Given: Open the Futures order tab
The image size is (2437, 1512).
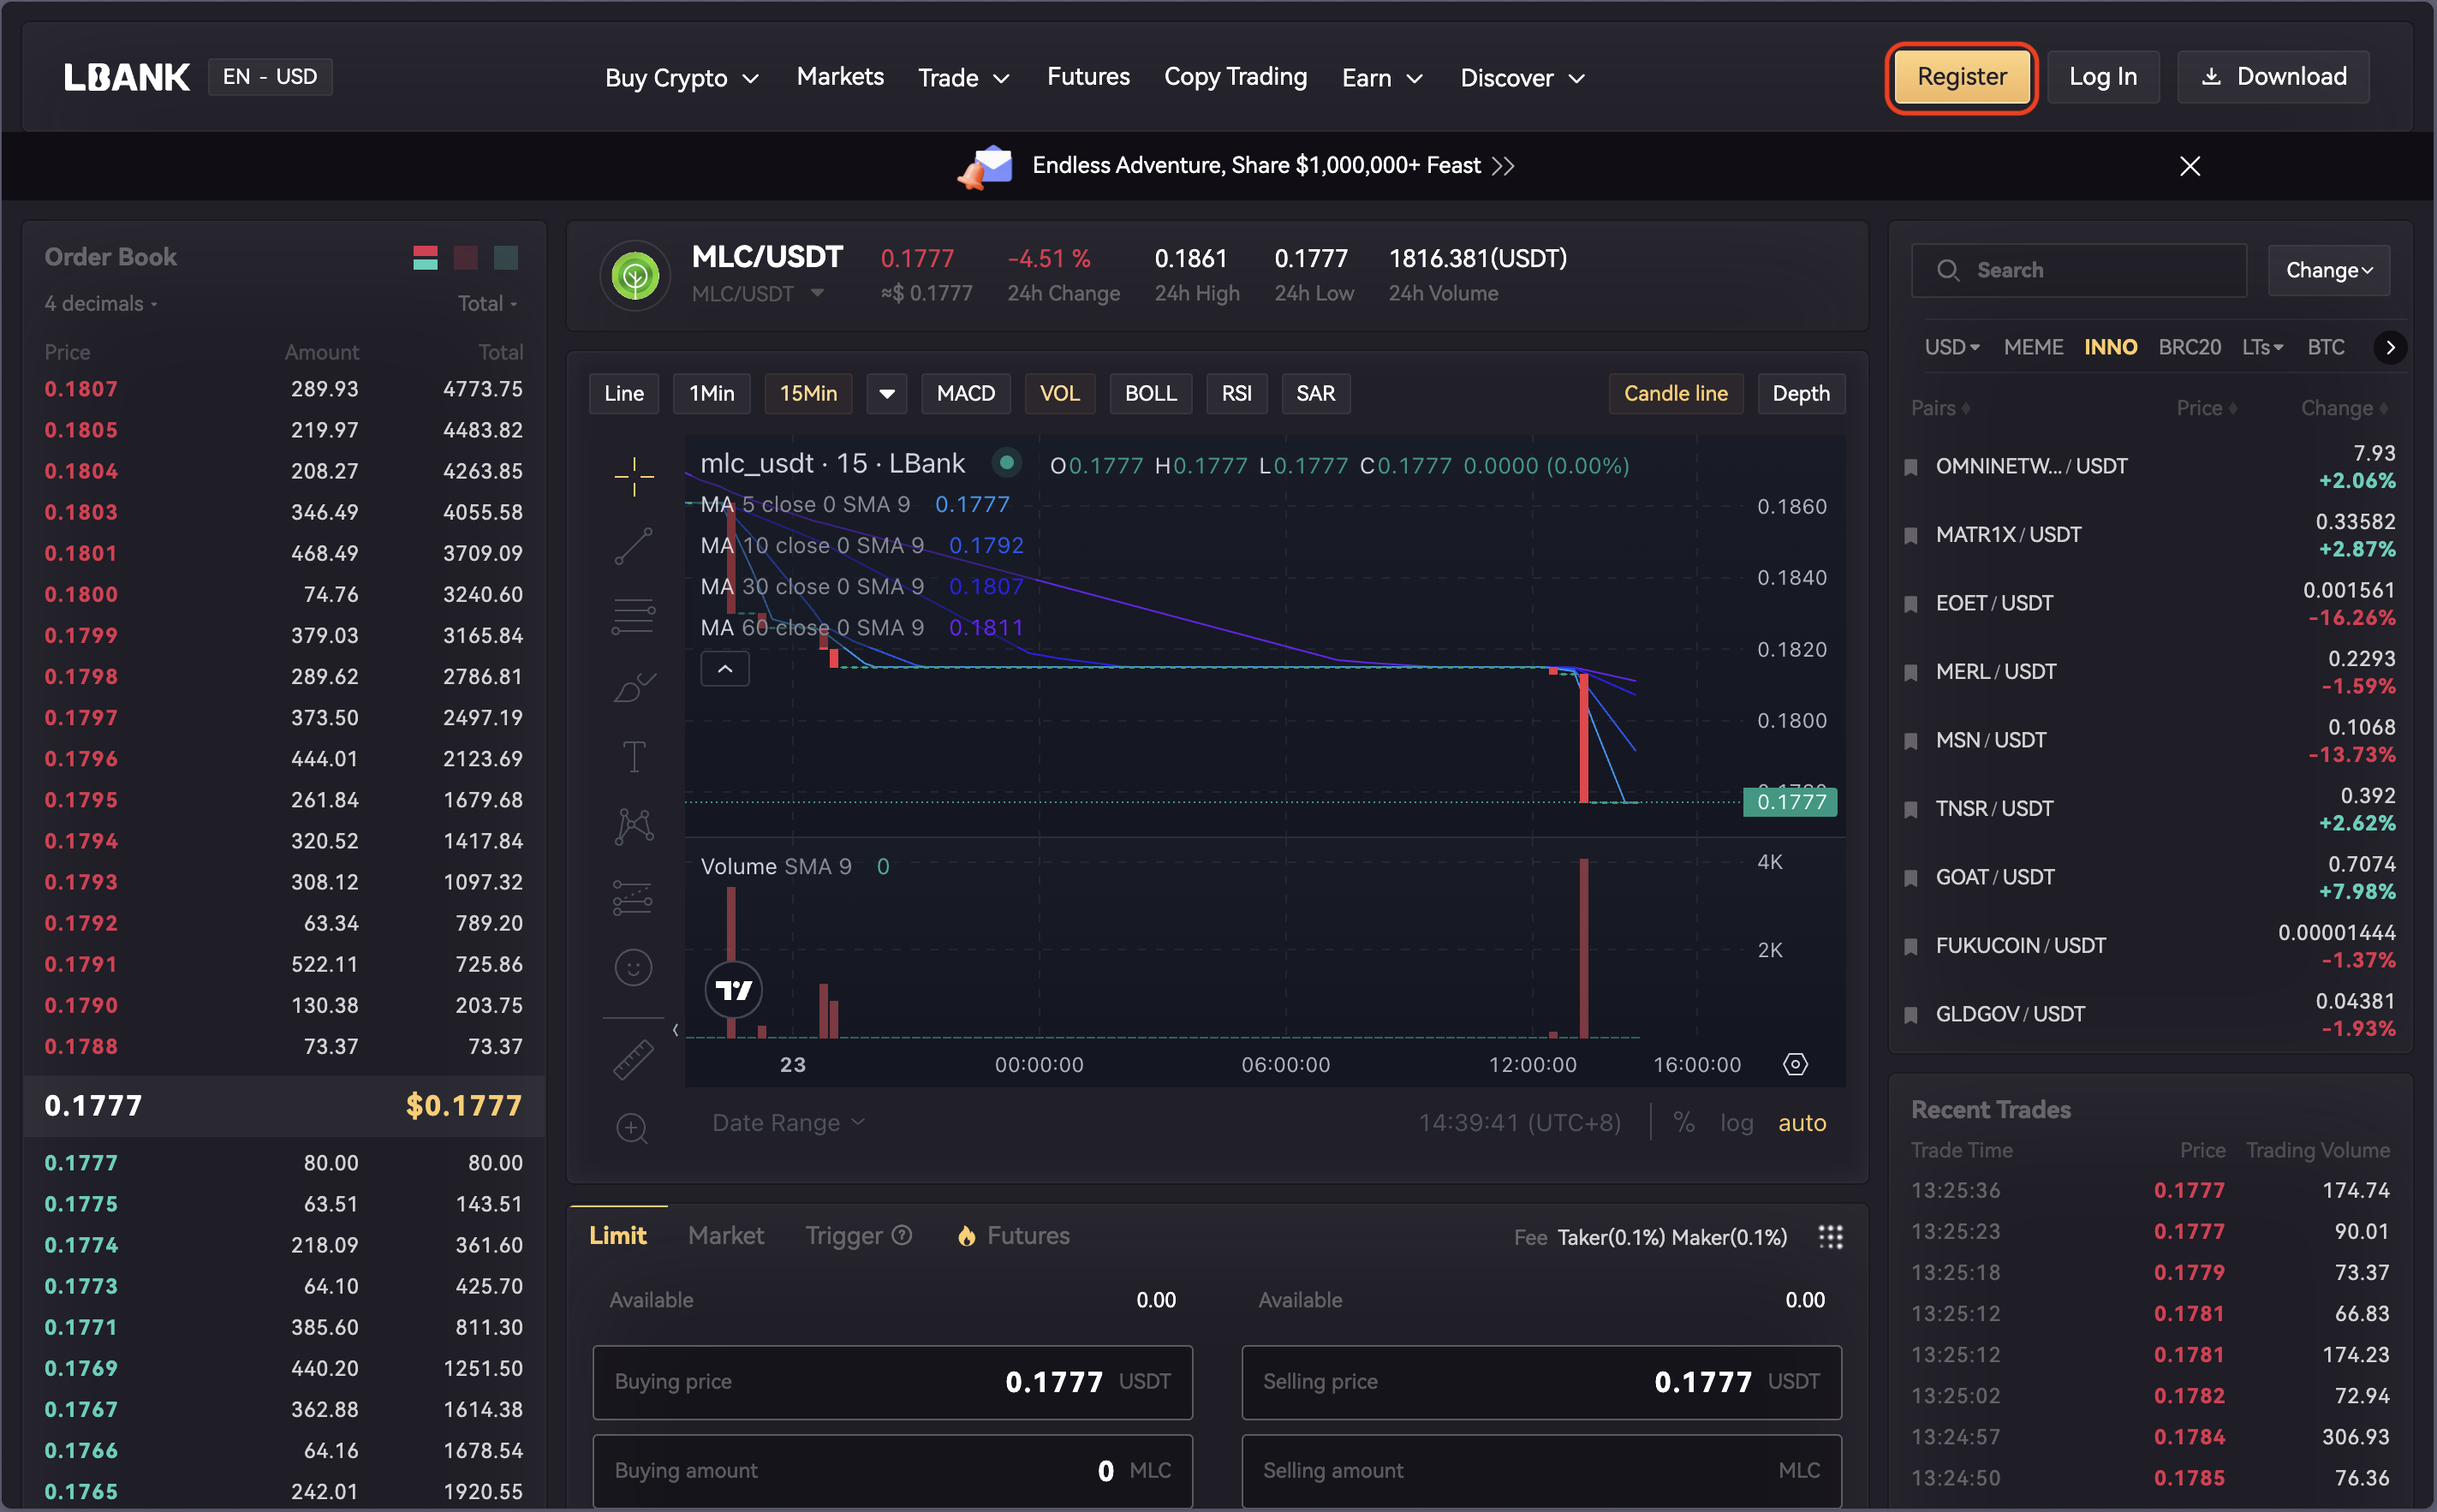Looking at the screenshot, I should (1013, 1236).
